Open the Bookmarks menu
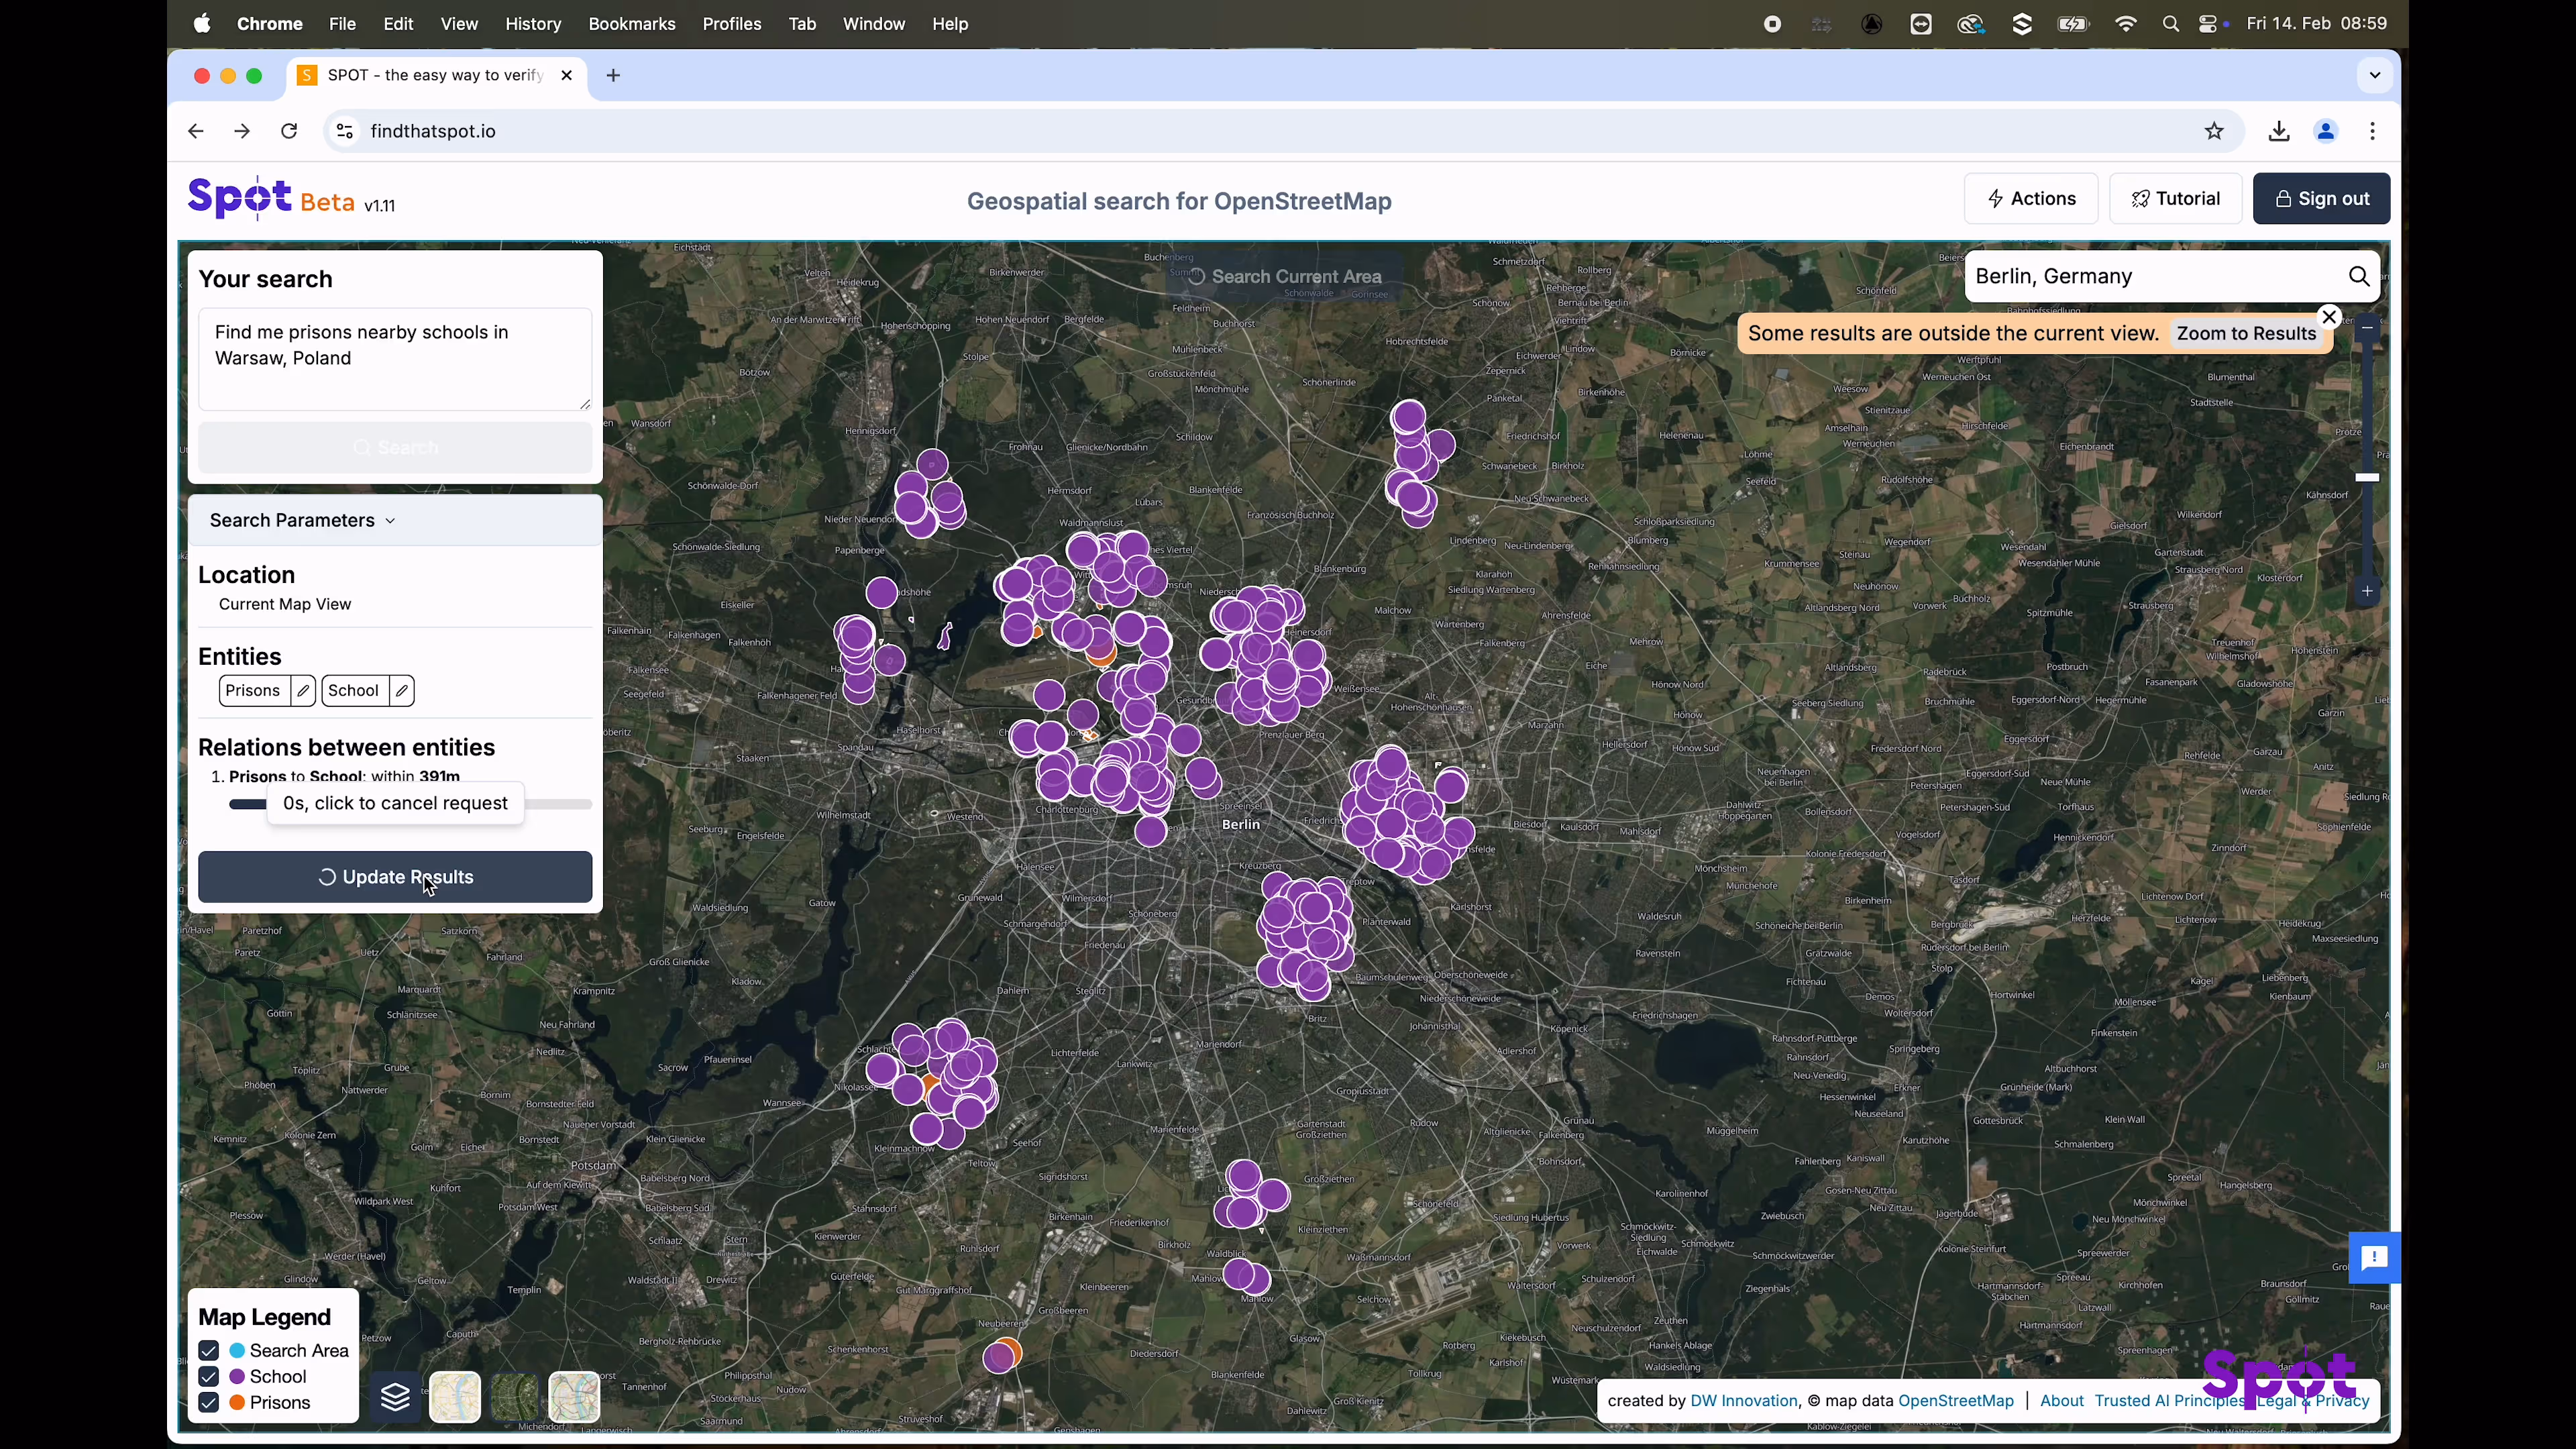The height and width of the screenshot is (1449, 2576). 631,24
